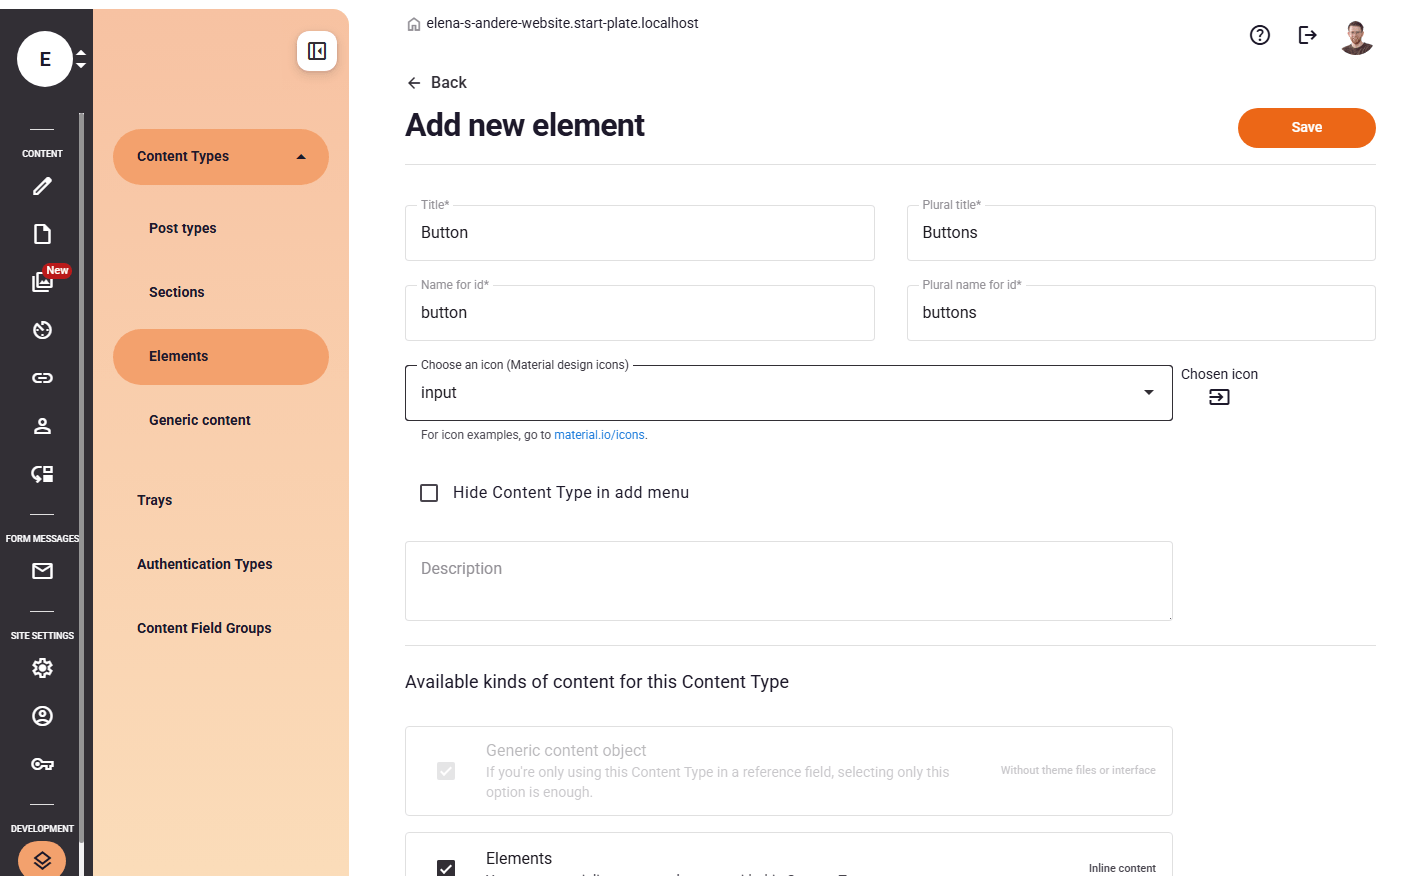Click the pencil edit icon in sidebar

42,186
